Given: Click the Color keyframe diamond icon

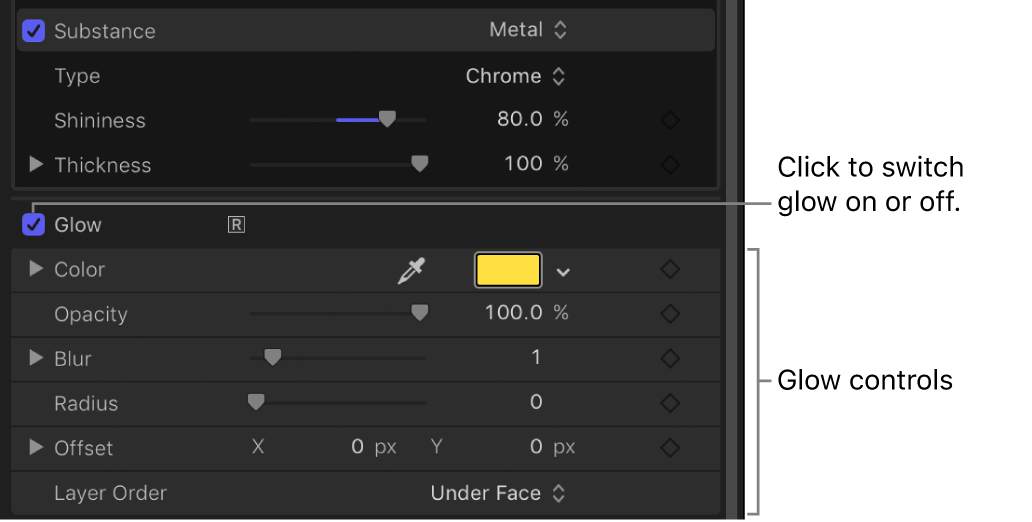Looking at the screenshot, I should tap(670, 270).
